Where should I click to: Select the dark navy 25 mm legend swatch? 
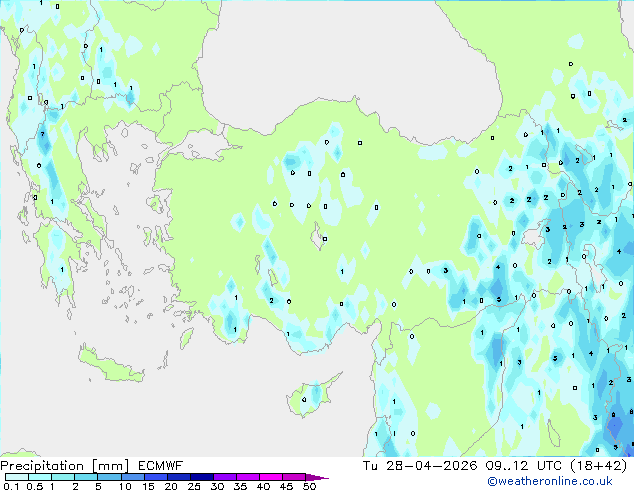pyautogui.click(x=202, y=477)
